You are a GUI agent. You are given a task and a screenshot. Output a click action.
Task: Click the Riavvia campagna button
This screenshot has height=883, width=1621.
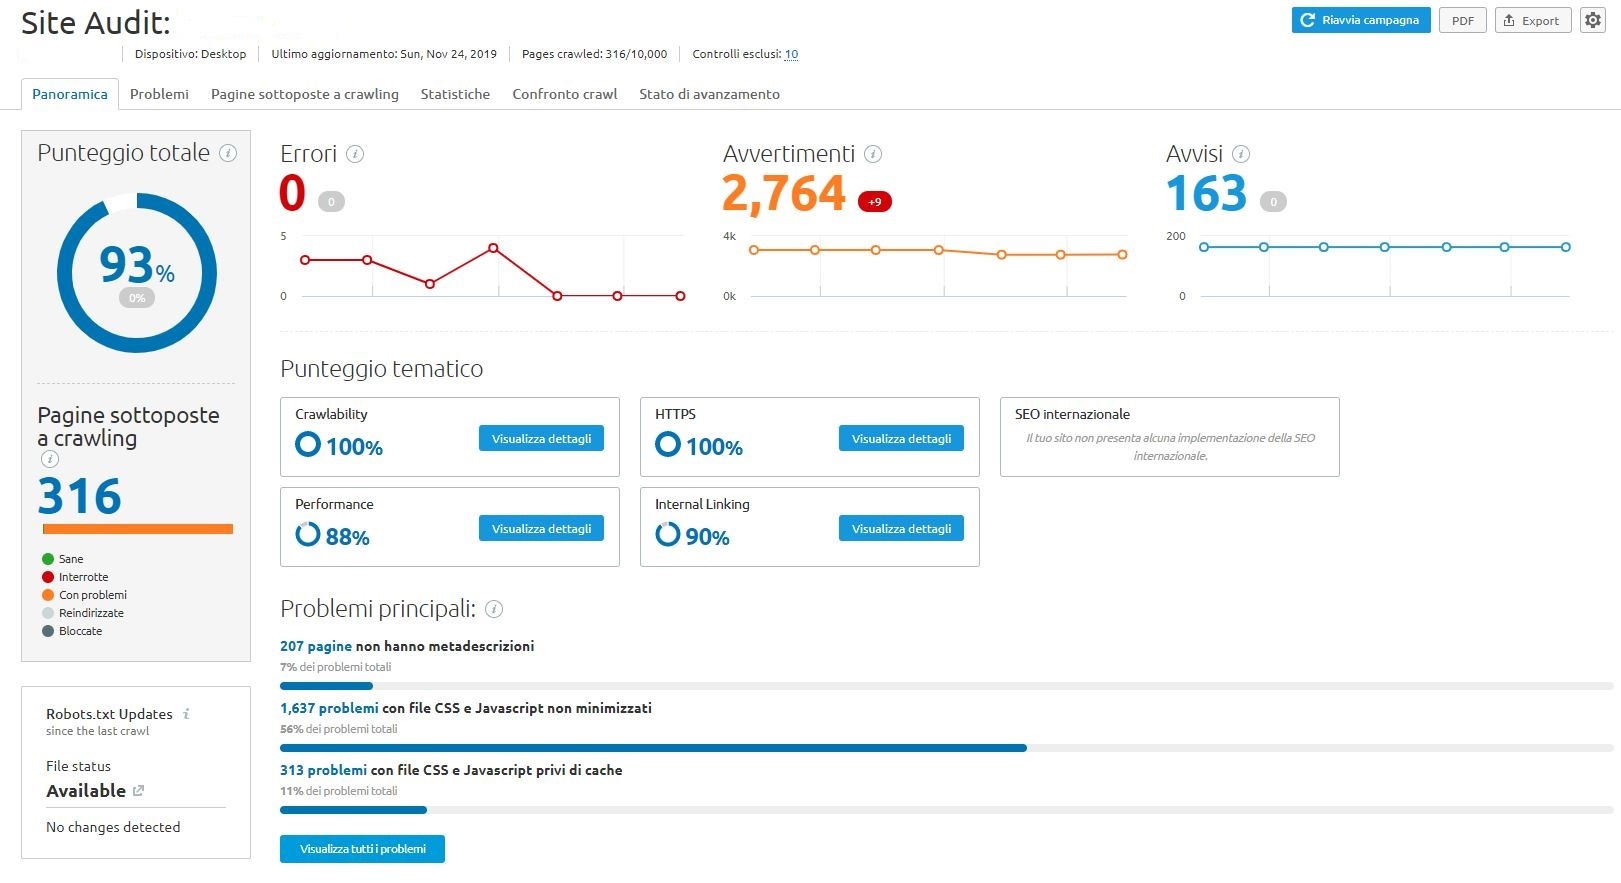click(1361, 20)
